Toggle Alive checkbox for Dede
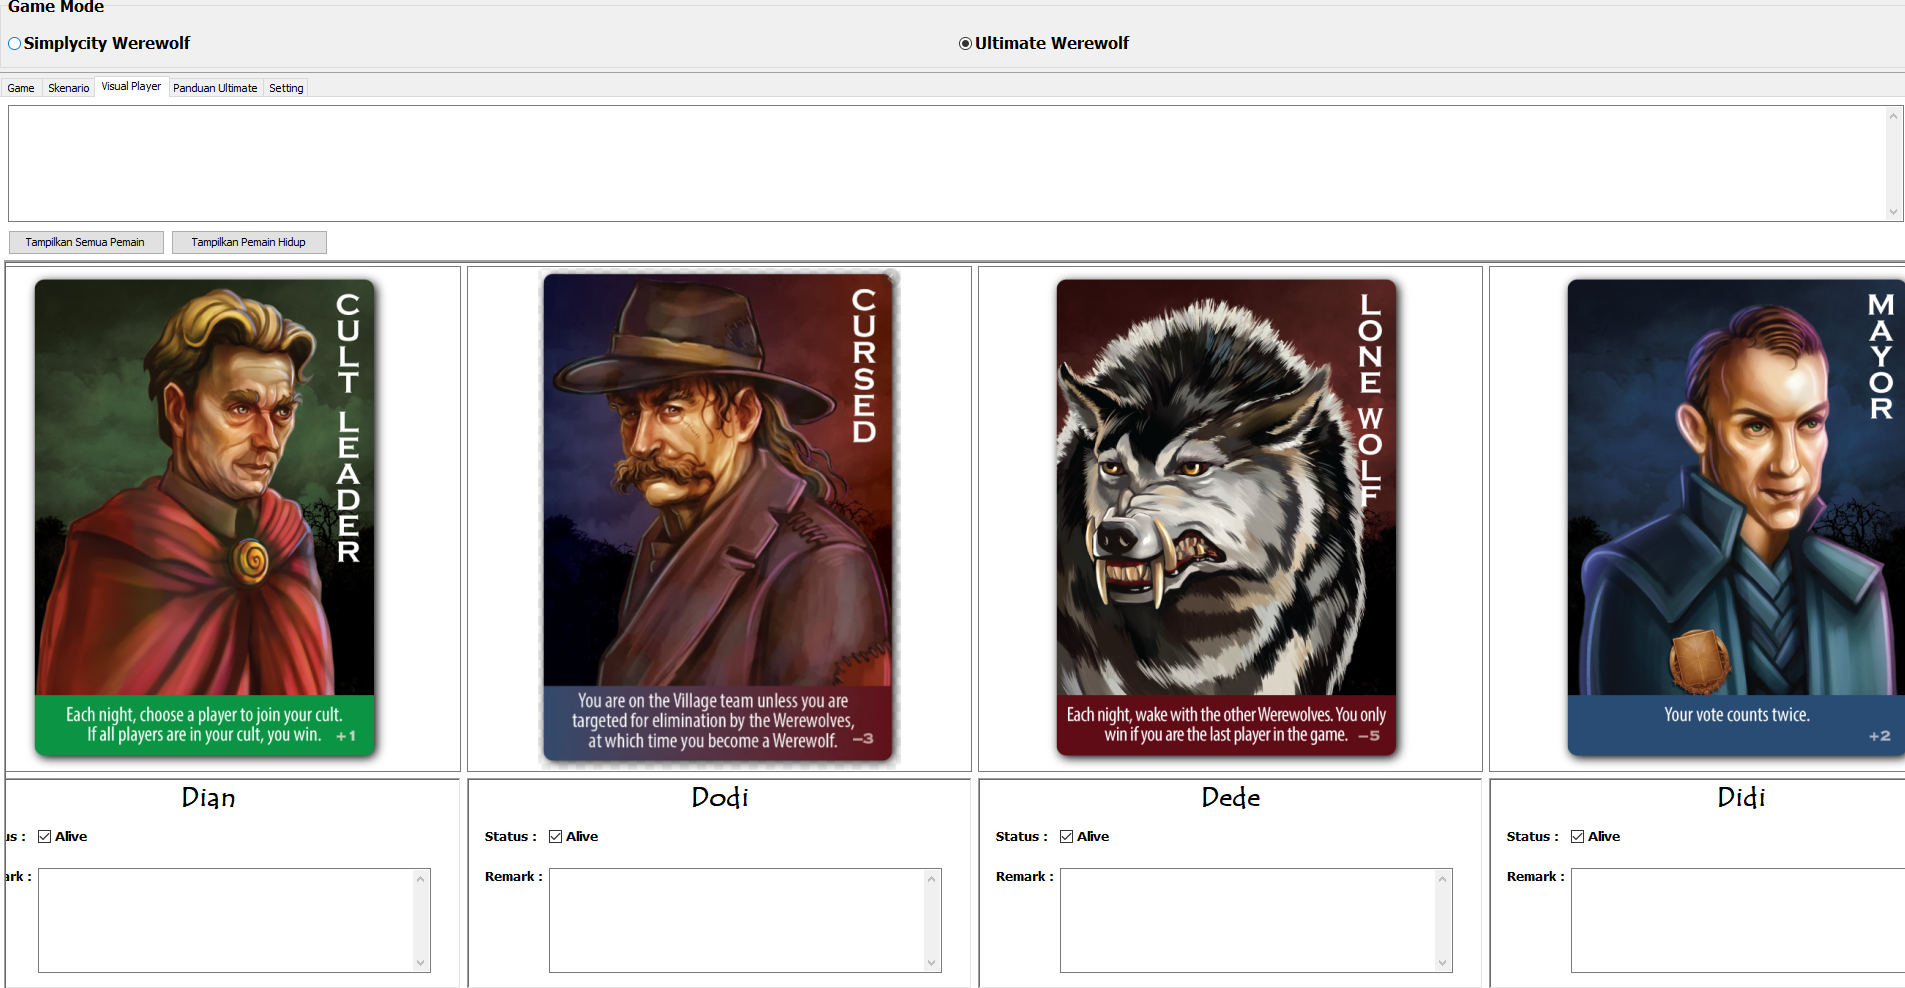Image resolution: width=1905 pixels, height=988 pixels. [1067, 837]
